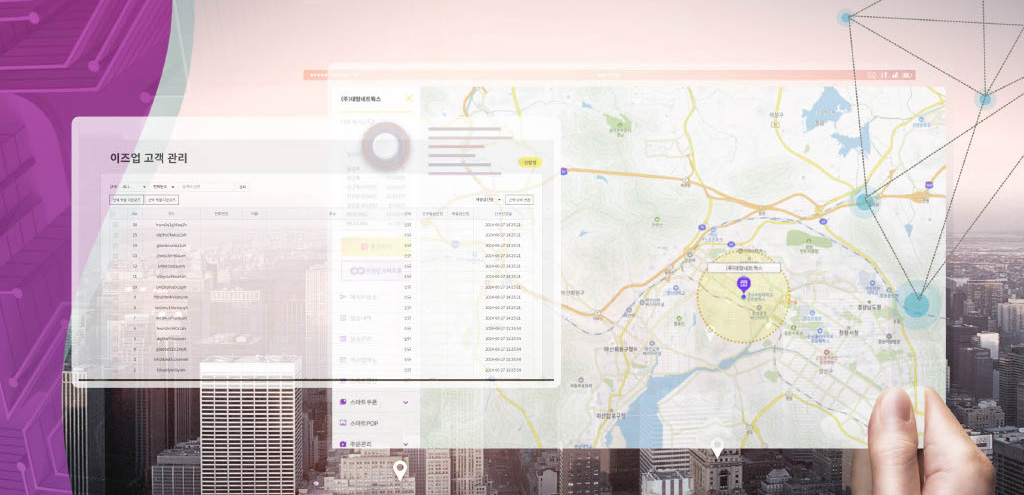Click the (주)대명네트웍스 label on the map
Image resolution: width=1024 pixels, height=495 pixels.
(x=744, y=268)
